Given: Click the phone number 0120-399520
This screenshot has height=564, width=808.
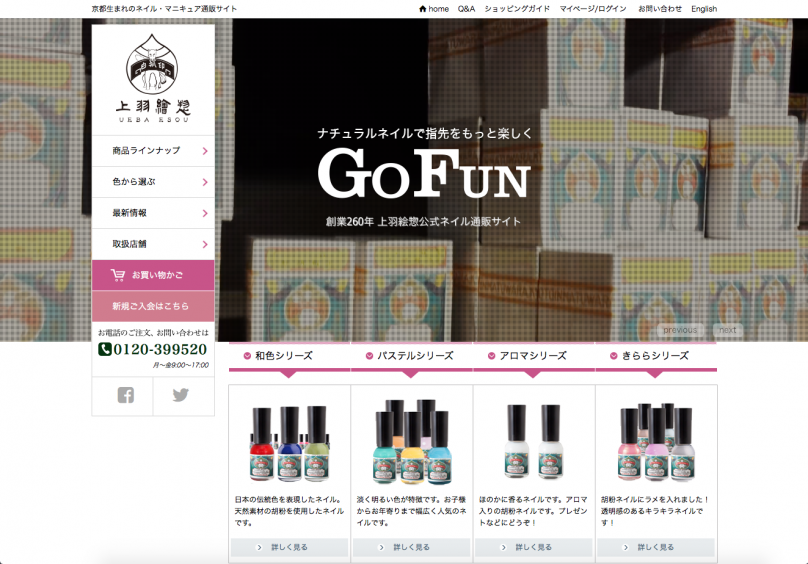Looking at the screenshot, I should tap(160, 350).
